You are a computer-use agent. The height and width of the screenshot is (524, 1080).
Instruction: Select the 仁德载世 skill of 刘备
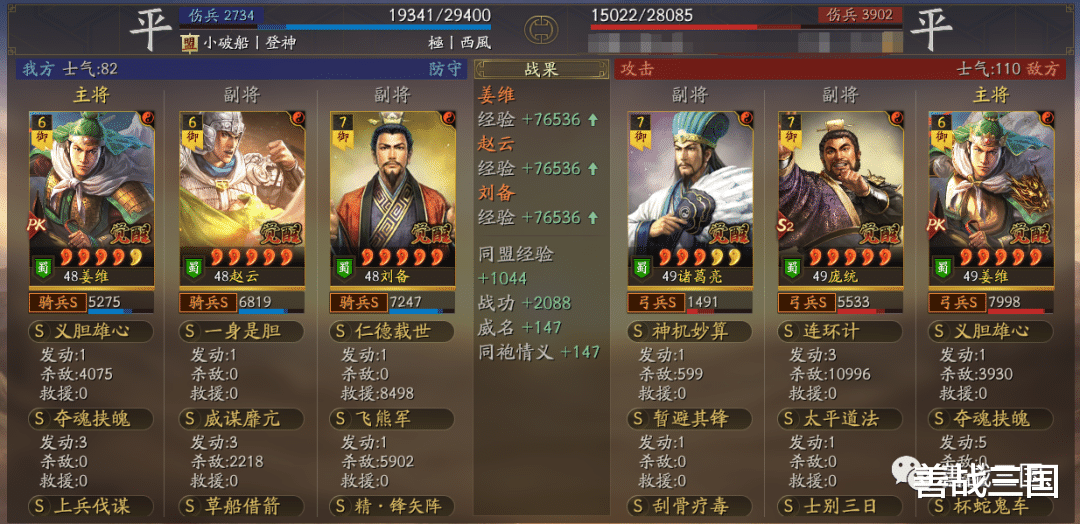point(392,331)
